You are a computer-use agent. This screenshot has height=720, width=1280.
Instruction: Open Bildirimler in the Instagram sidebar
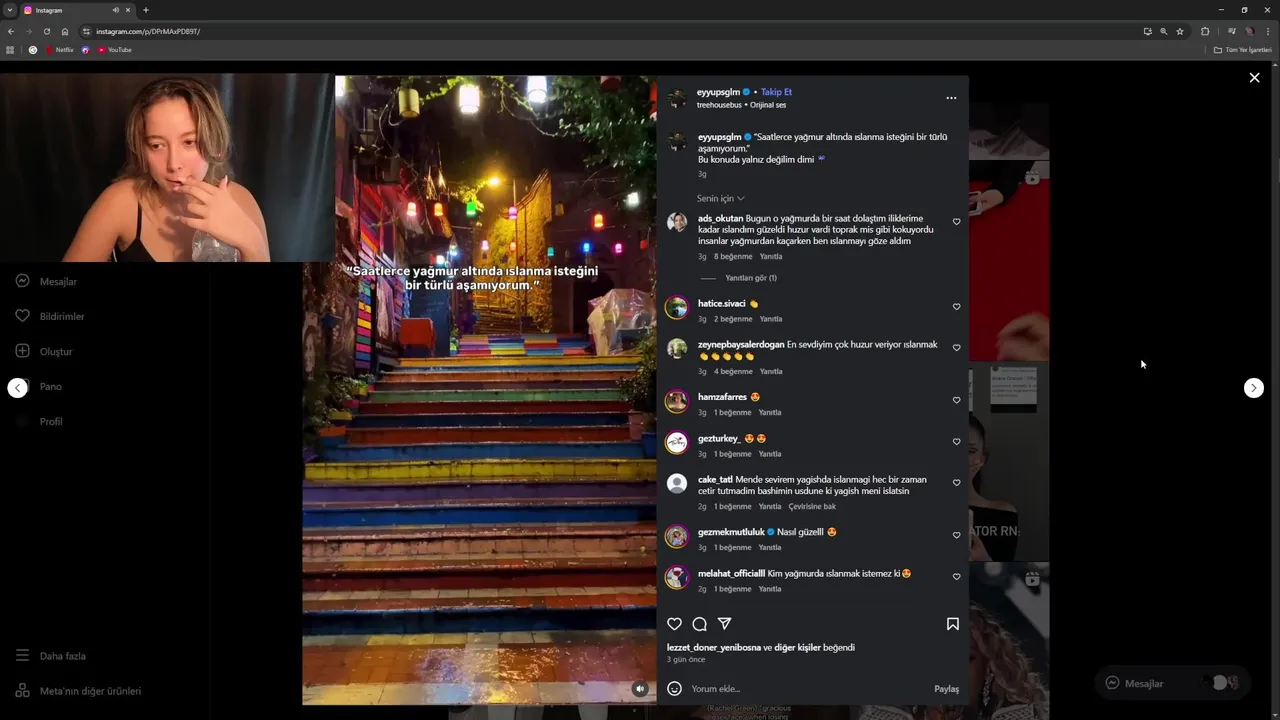point(50,317)
